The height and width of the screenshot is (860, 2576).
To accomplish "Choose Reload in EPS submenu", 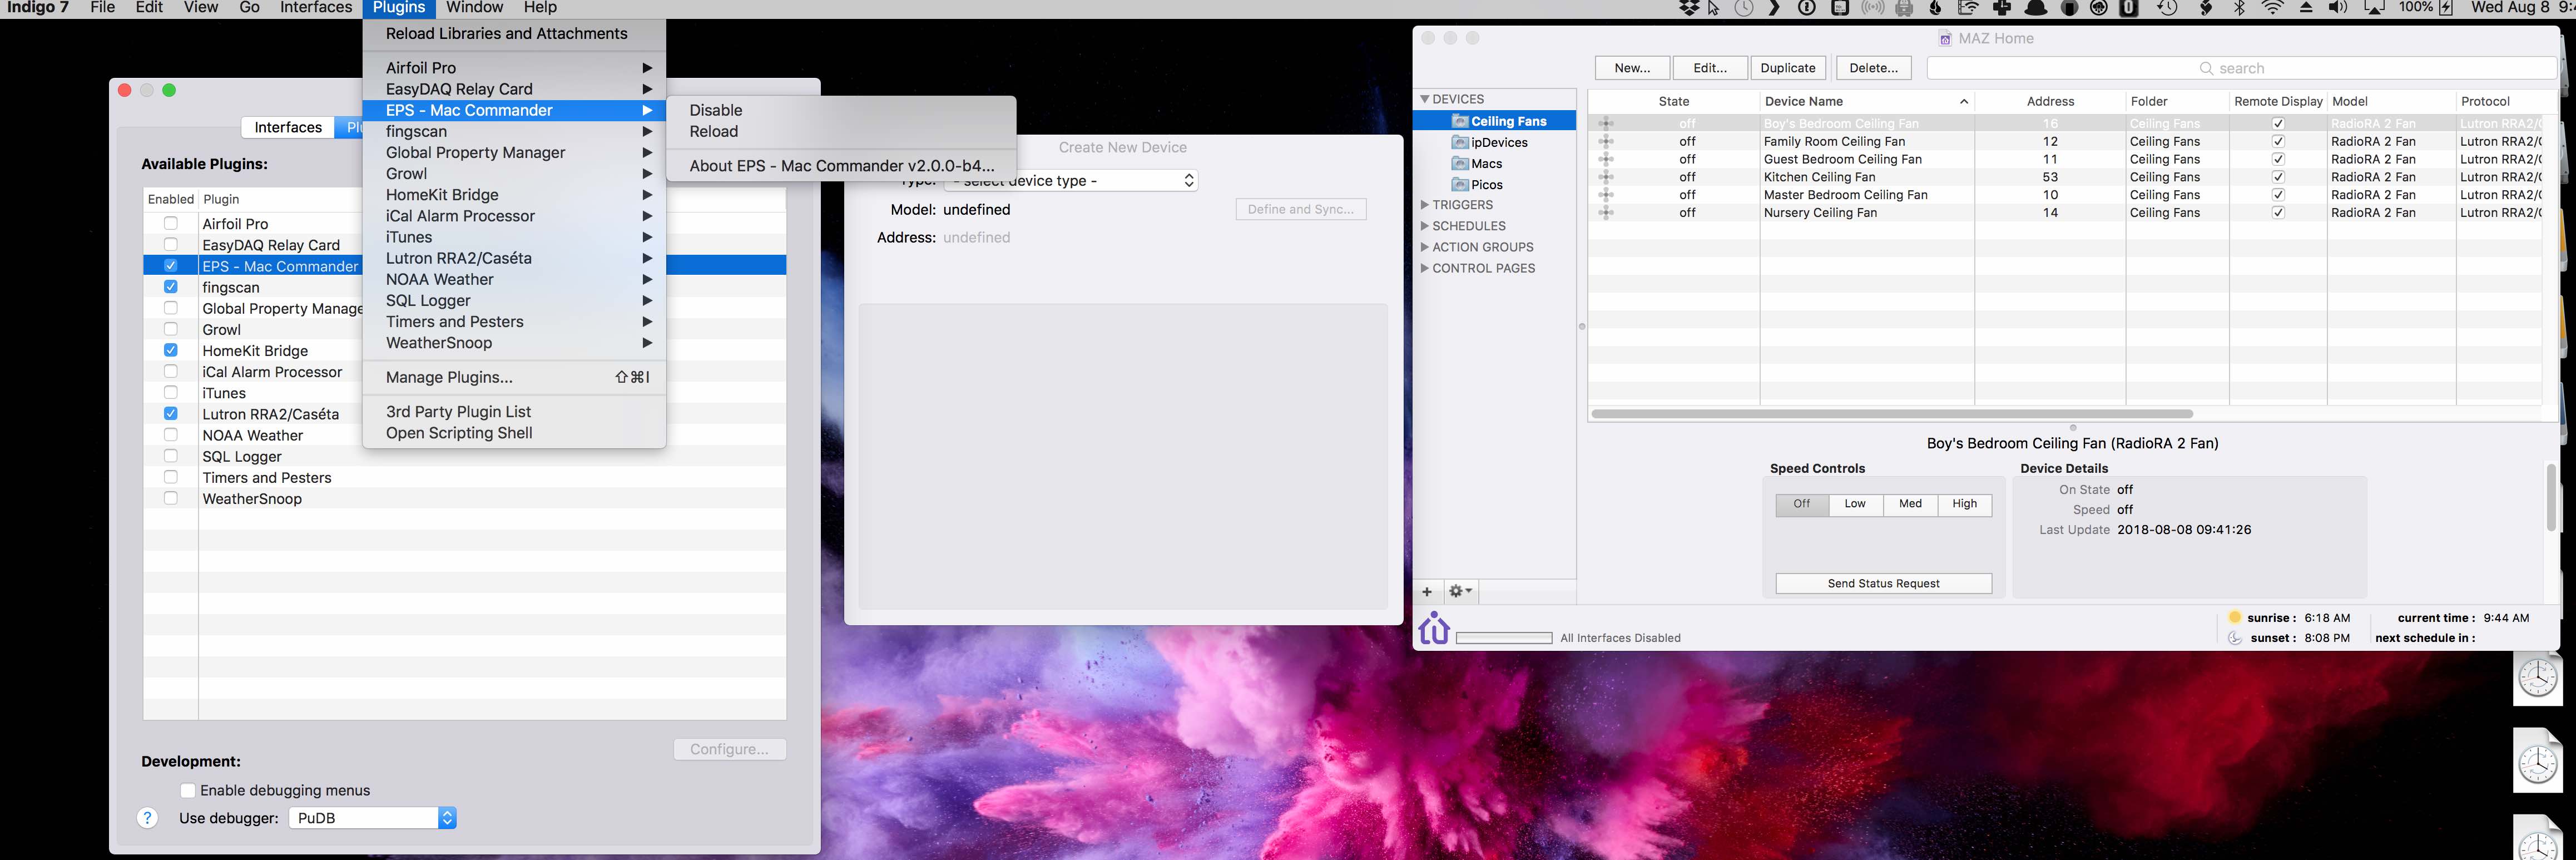I will (x=841, y=131).
